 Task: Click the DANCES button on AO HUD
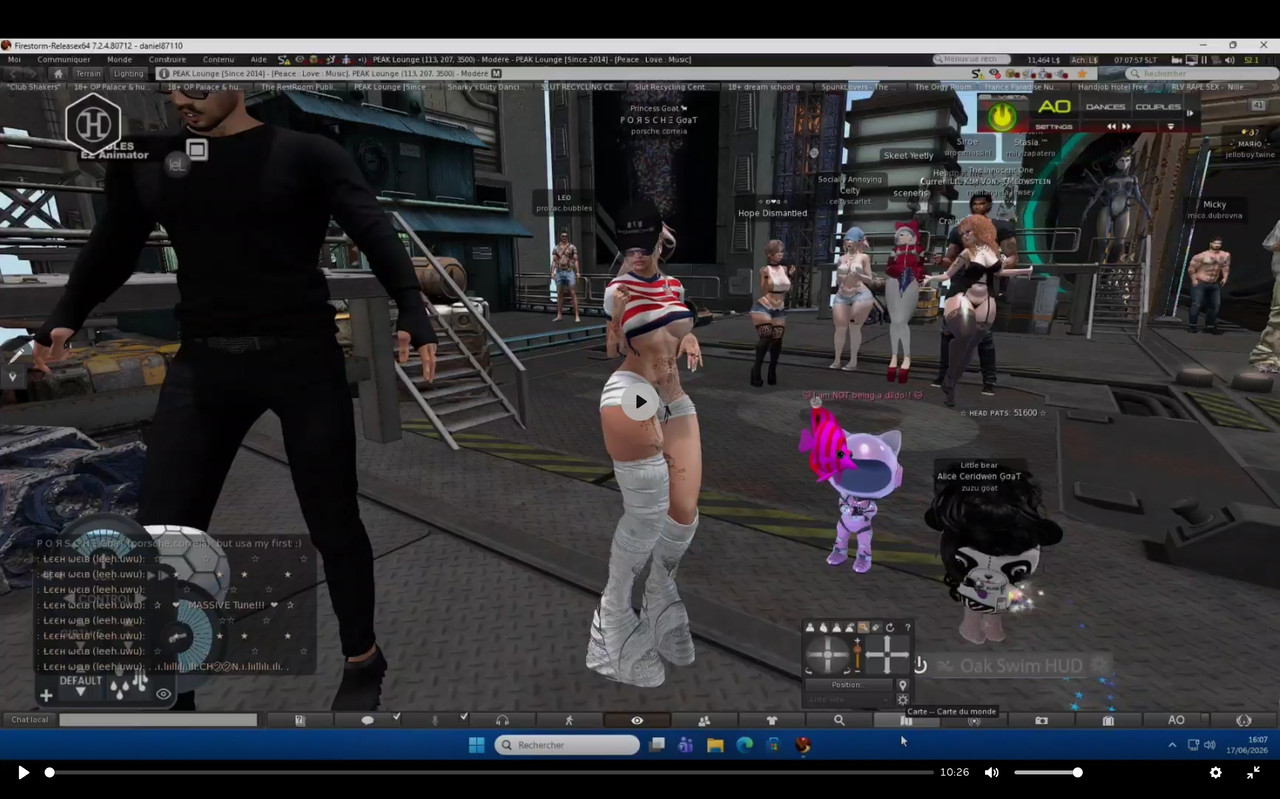(x=1105, y=107)
